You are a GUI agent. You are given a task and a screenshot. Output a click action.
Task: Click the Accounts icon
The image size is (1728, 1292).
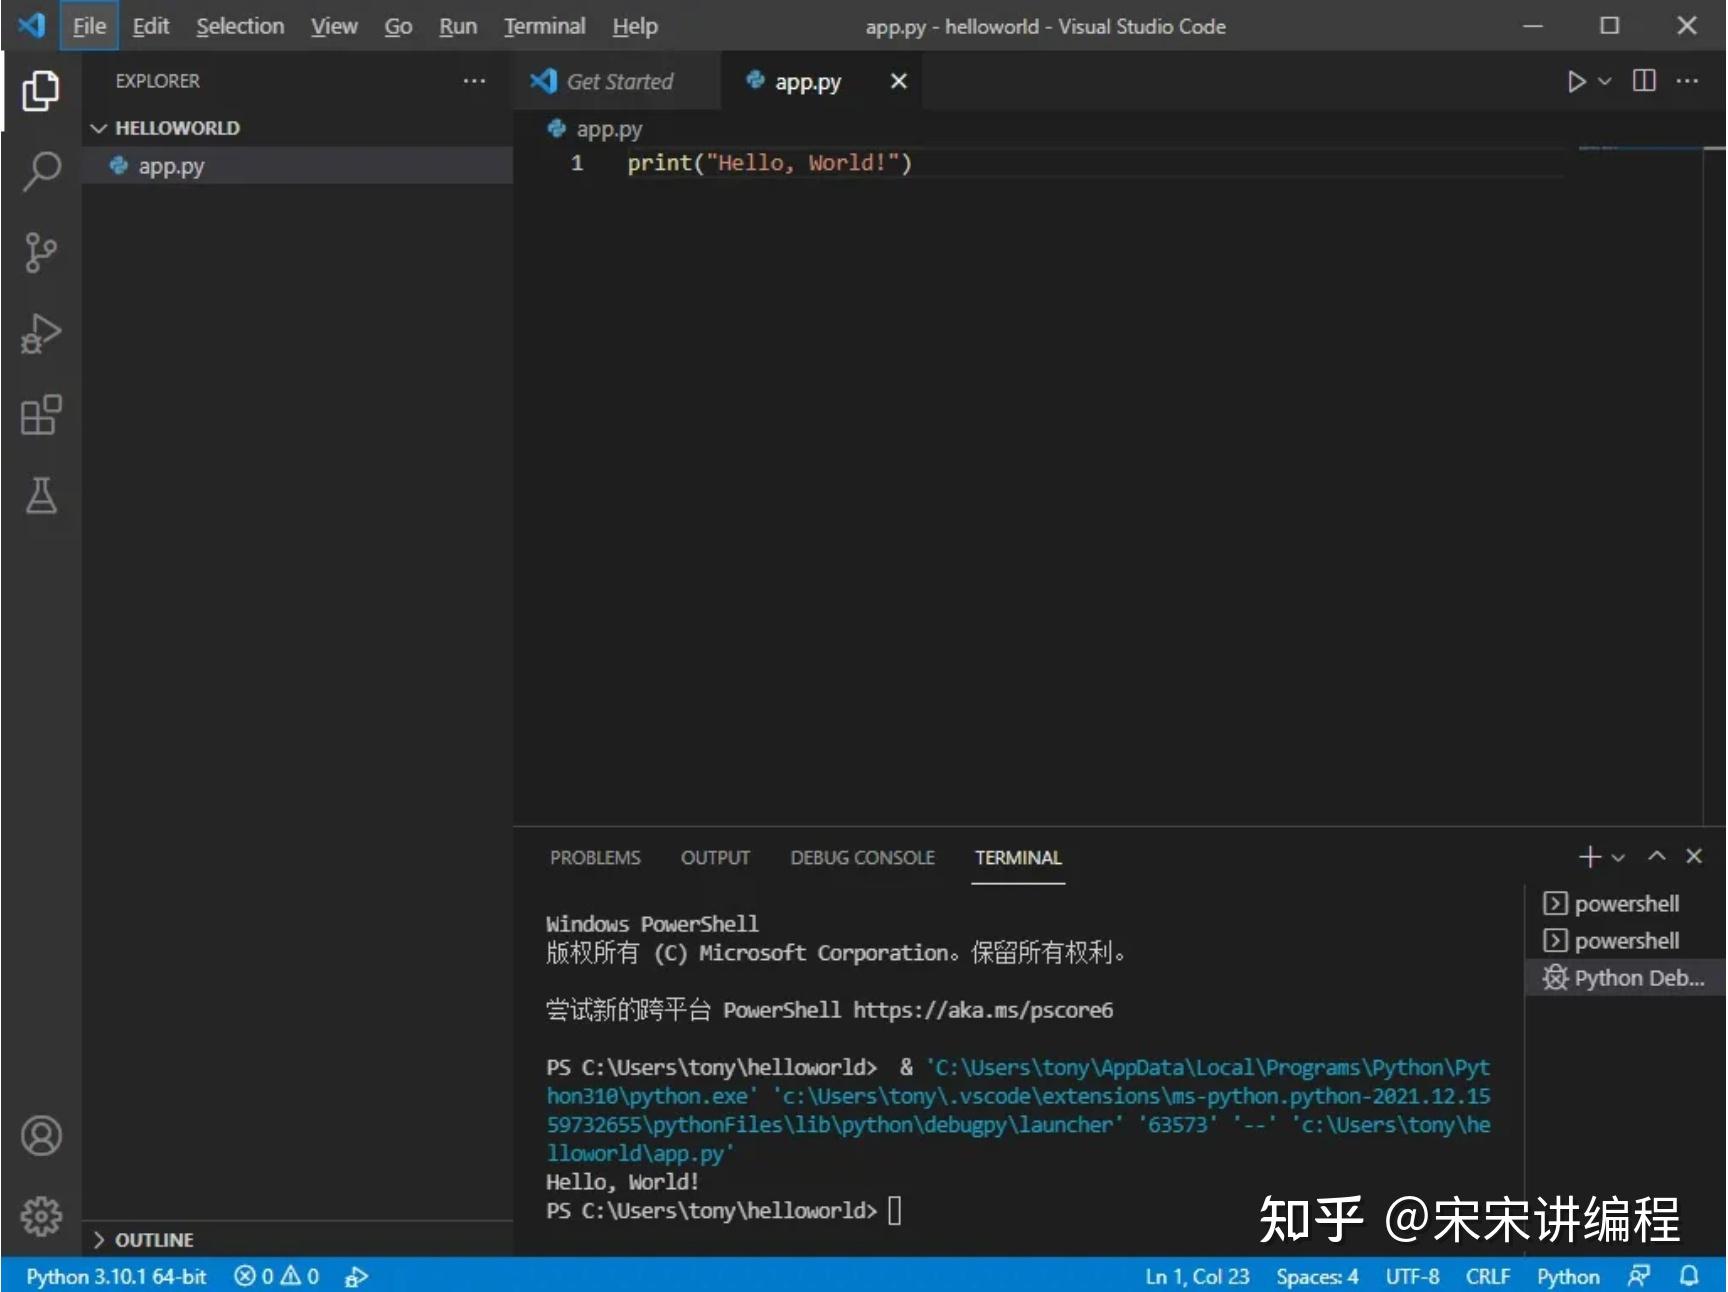tap(41, 1136)
